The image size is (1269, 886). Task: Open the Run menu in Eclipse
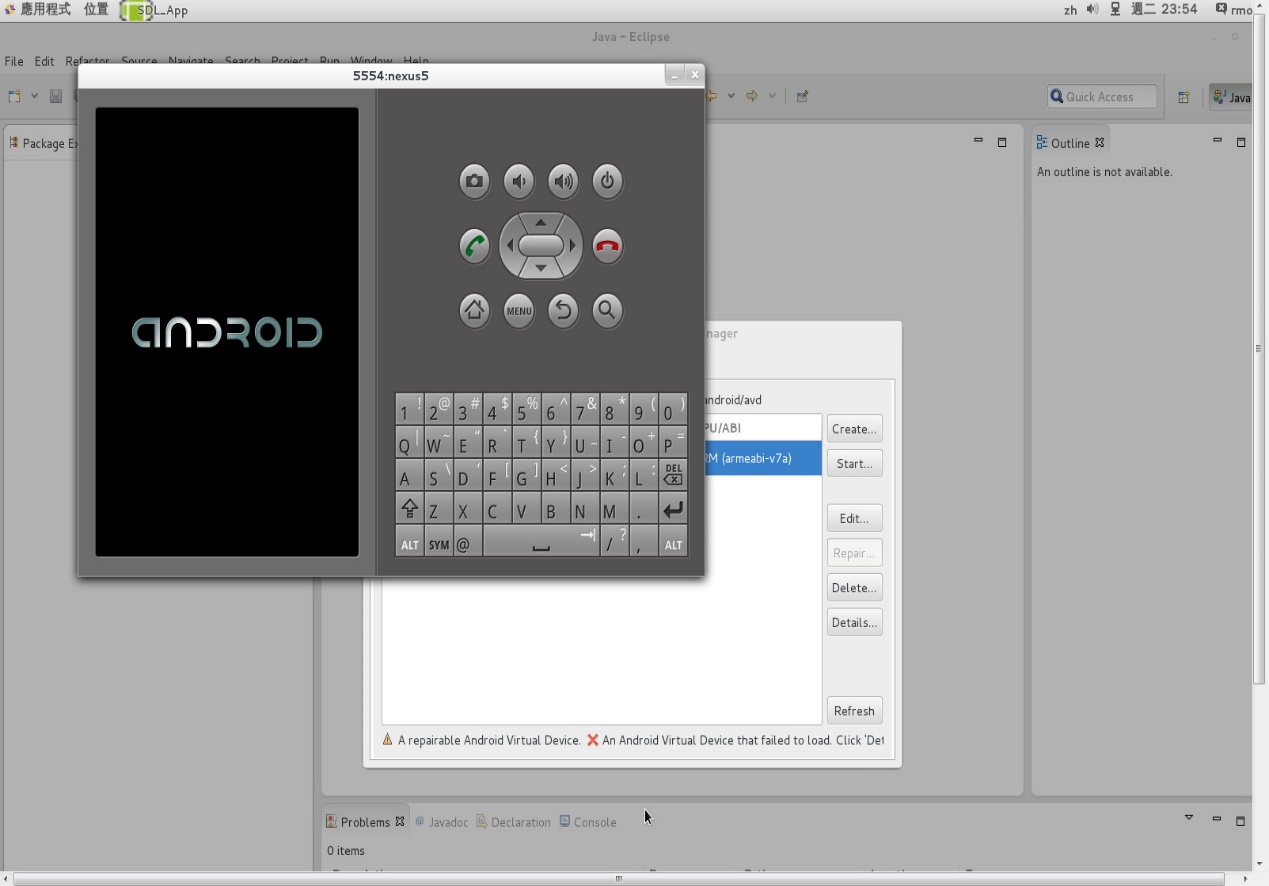click(x=329, y=61)
